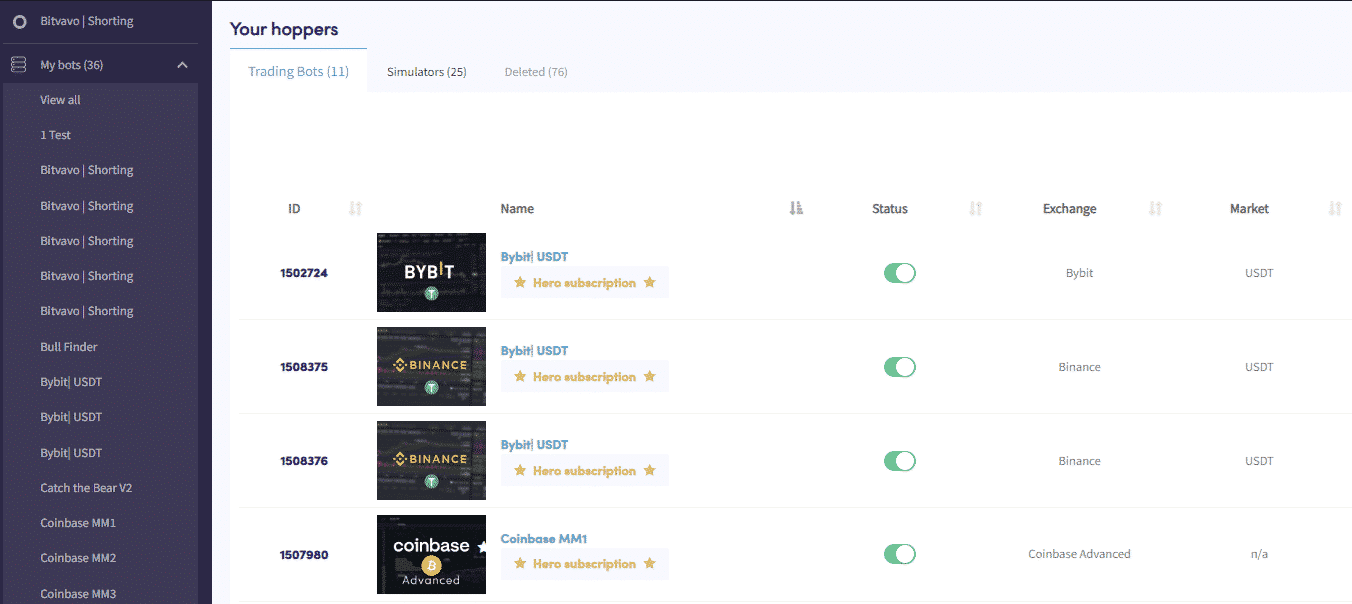Toggle status switch for bot 1502724
This screenshot has width=1352, height=604.
[899, 273]
